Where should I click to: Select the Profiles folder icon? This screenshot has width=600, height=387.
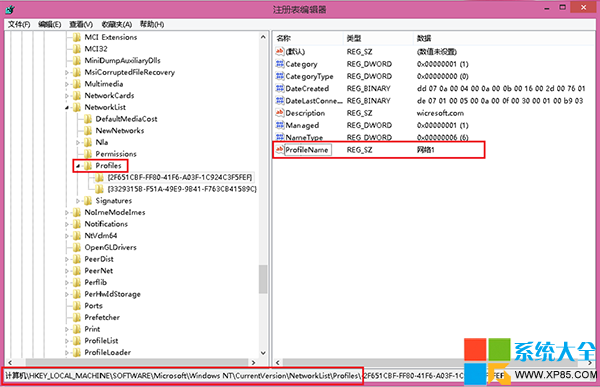88,165
